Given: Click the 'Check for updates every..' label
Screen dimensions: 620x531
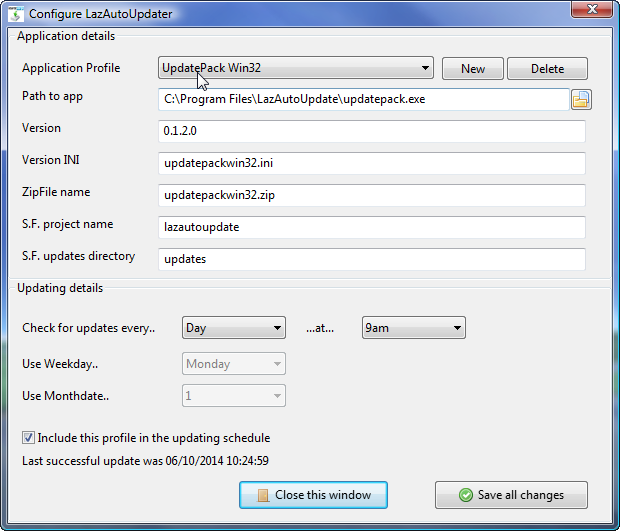Looking at the screenshot, I should [x=89, y=328].
